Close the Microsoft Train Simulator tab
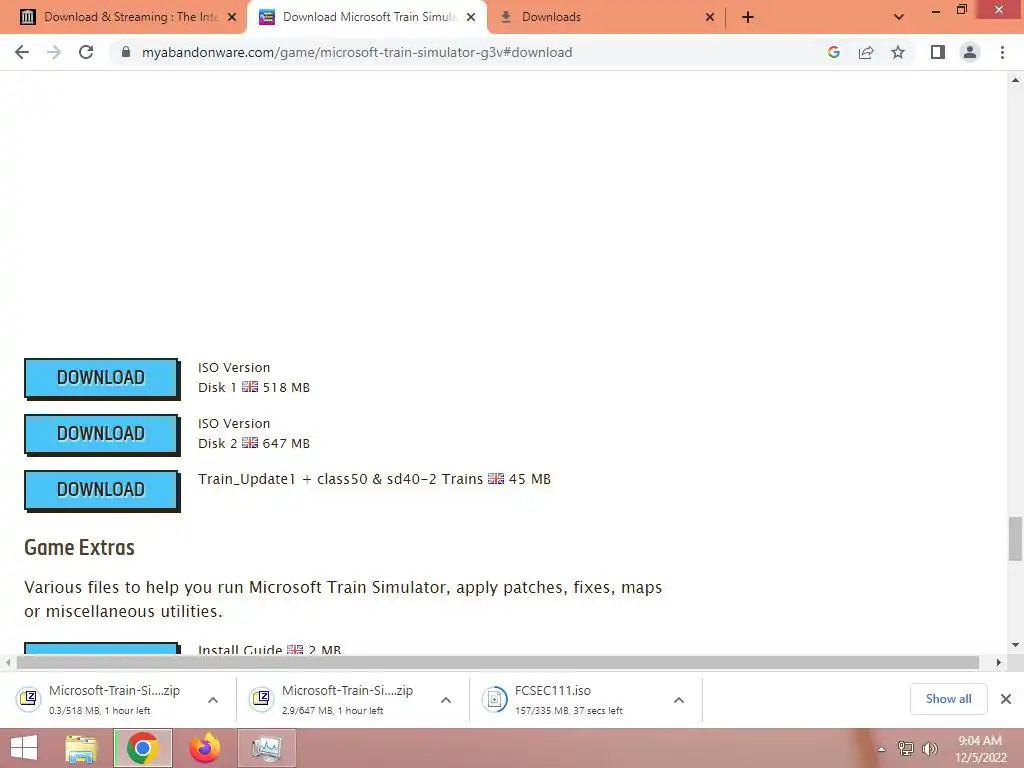 coord(471,17)
